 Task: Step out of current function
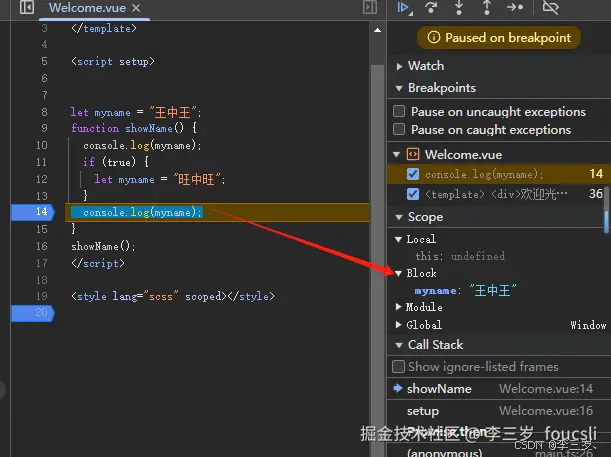click(x=487, y=7)
